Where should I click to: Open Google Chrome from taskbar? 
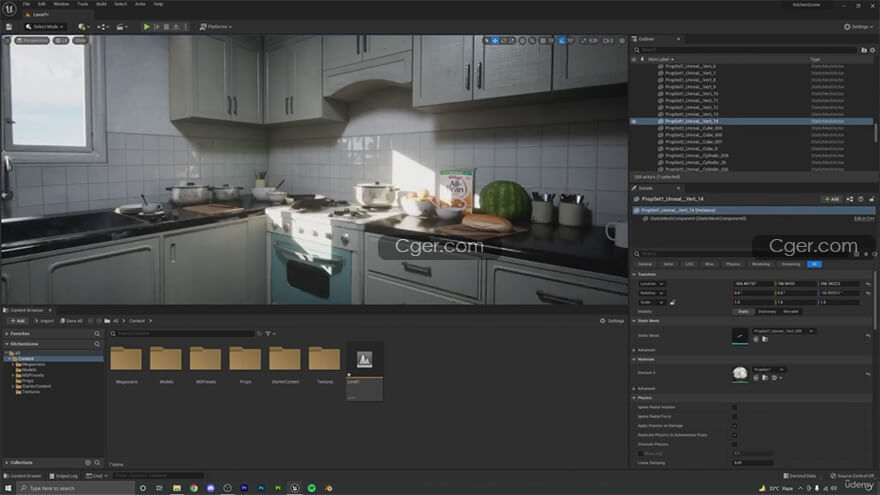(x=194, y=488)
